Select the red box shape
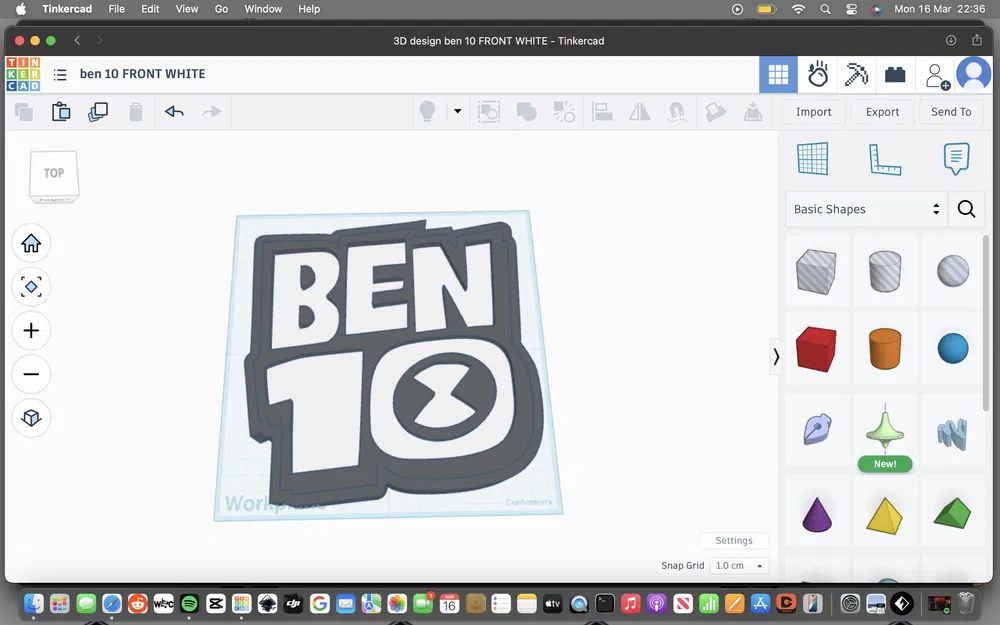 click(x=817, y=348)
